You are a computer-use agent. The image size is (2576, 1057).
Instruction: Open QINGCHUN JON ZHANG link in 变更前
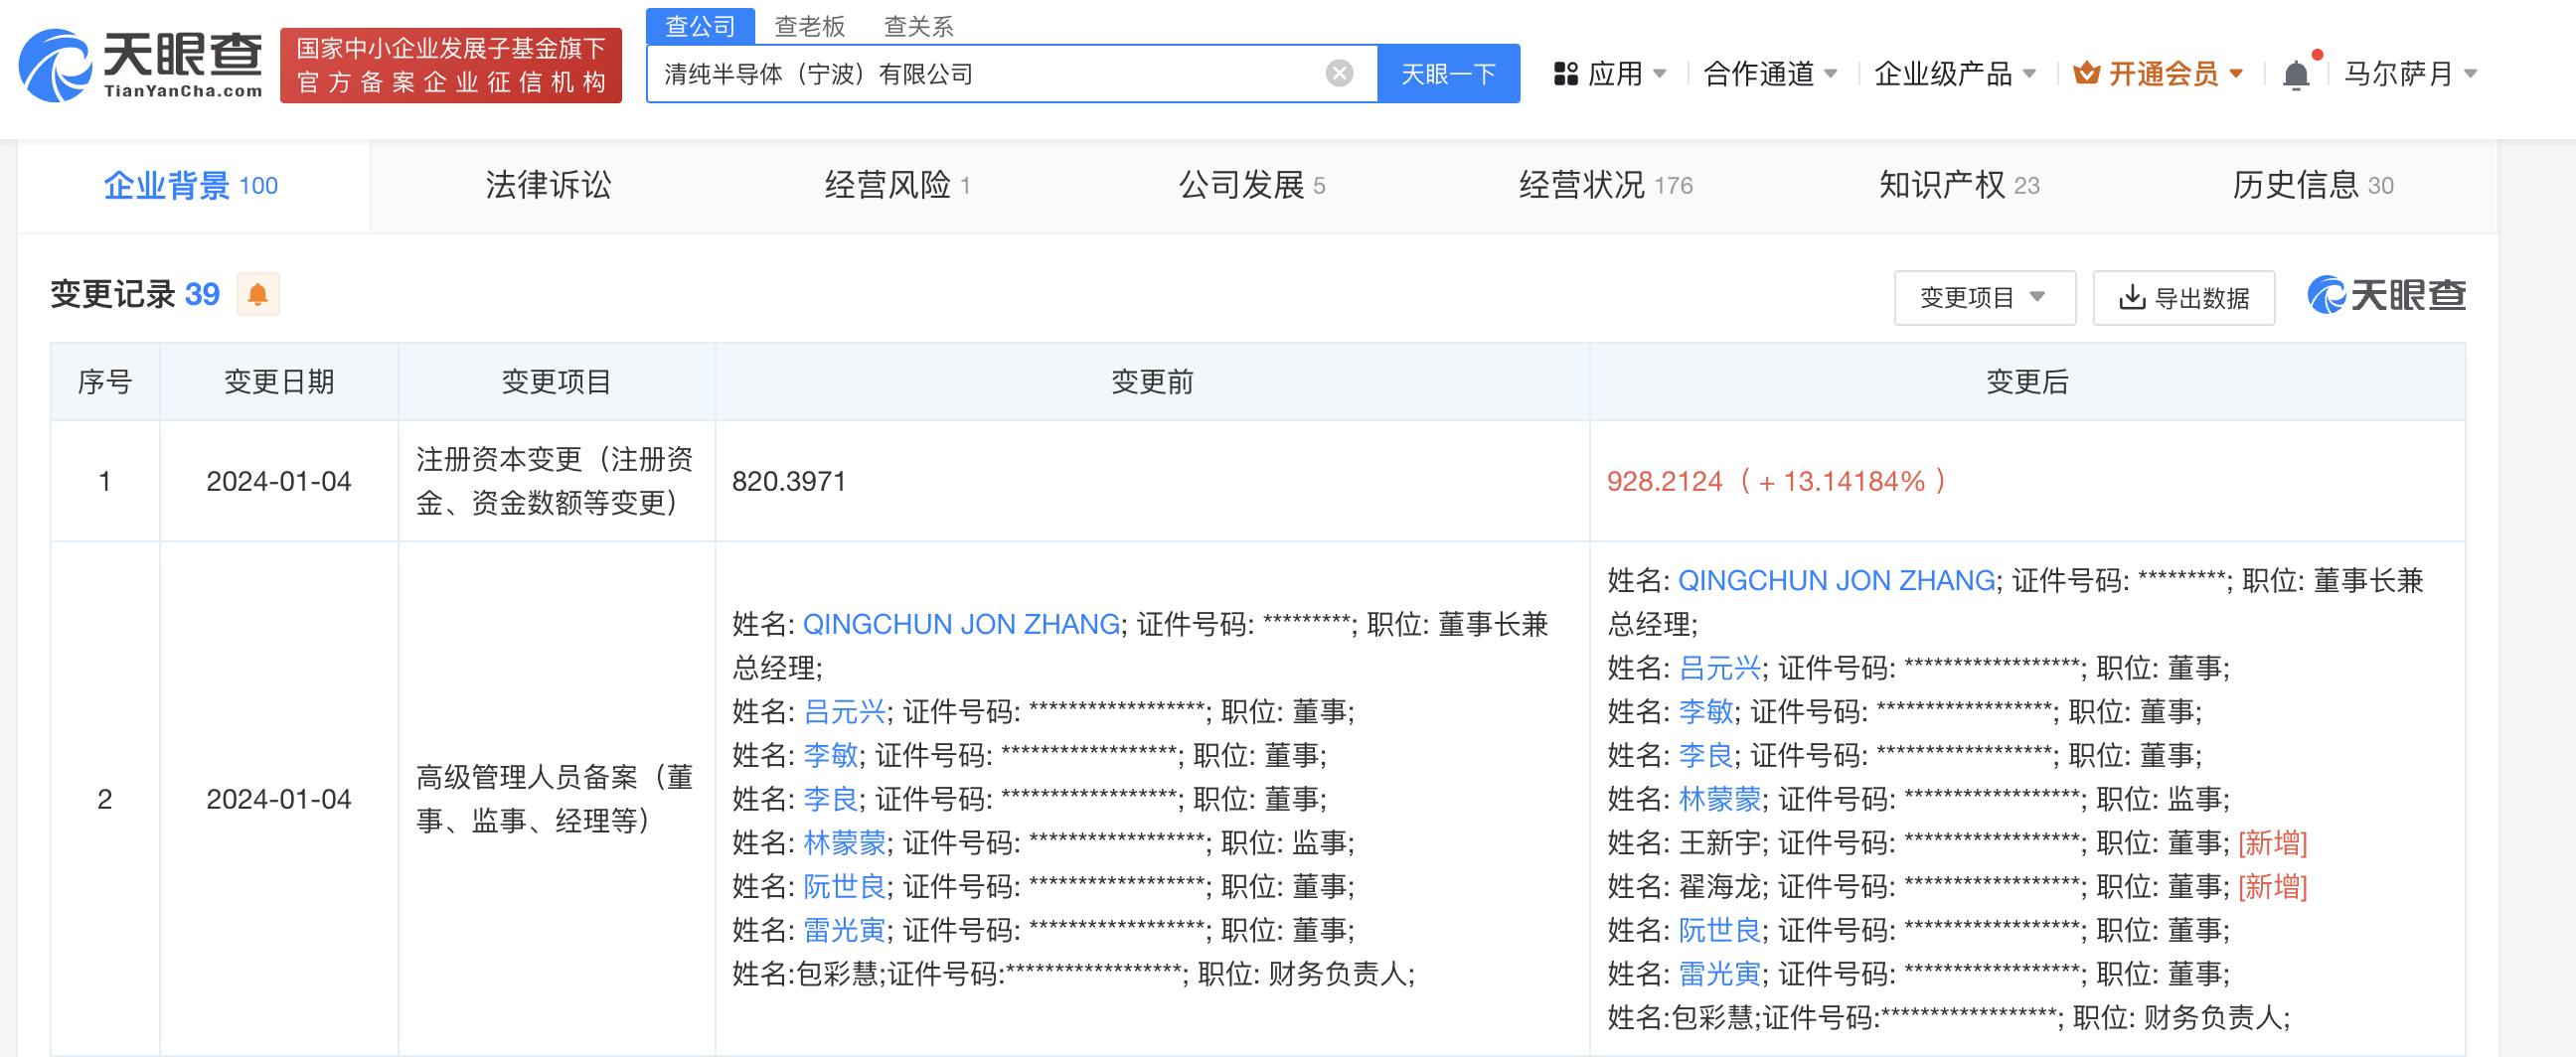point(960,624)
